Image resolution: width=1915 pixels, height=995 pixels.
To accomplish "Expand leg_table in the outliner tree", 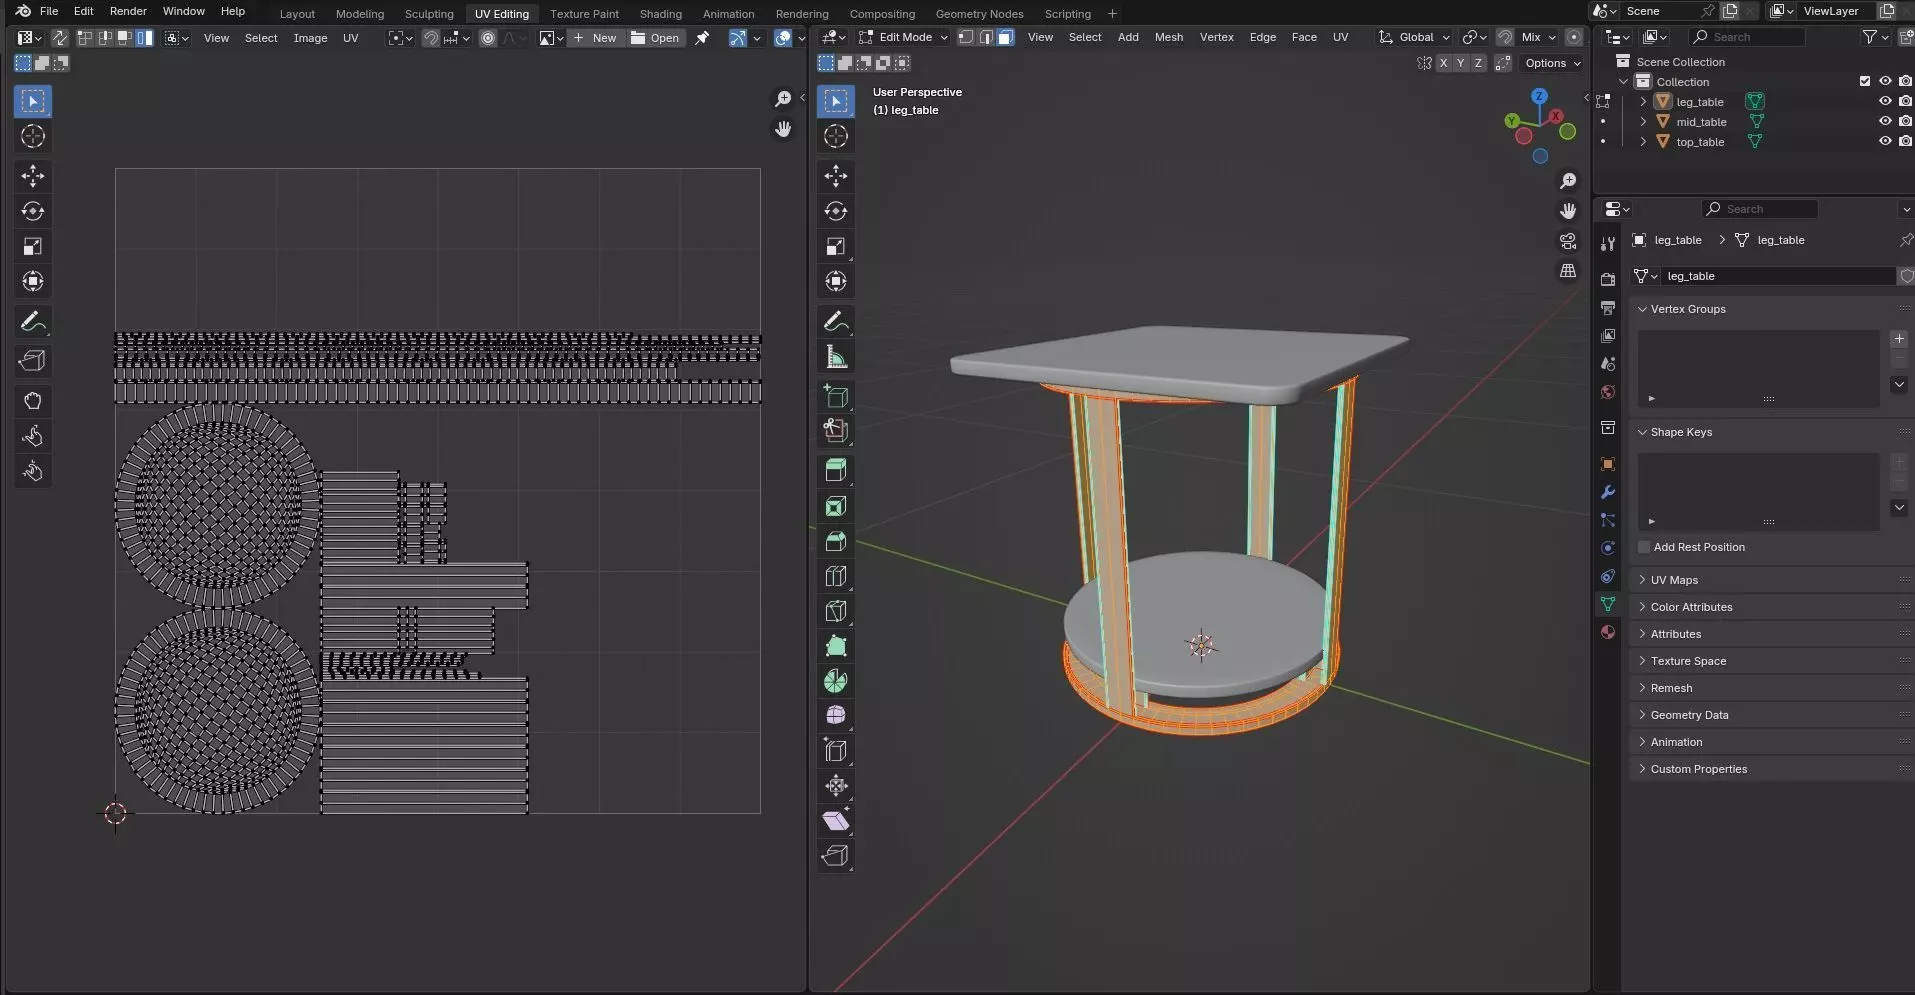I will (1643, 101).
